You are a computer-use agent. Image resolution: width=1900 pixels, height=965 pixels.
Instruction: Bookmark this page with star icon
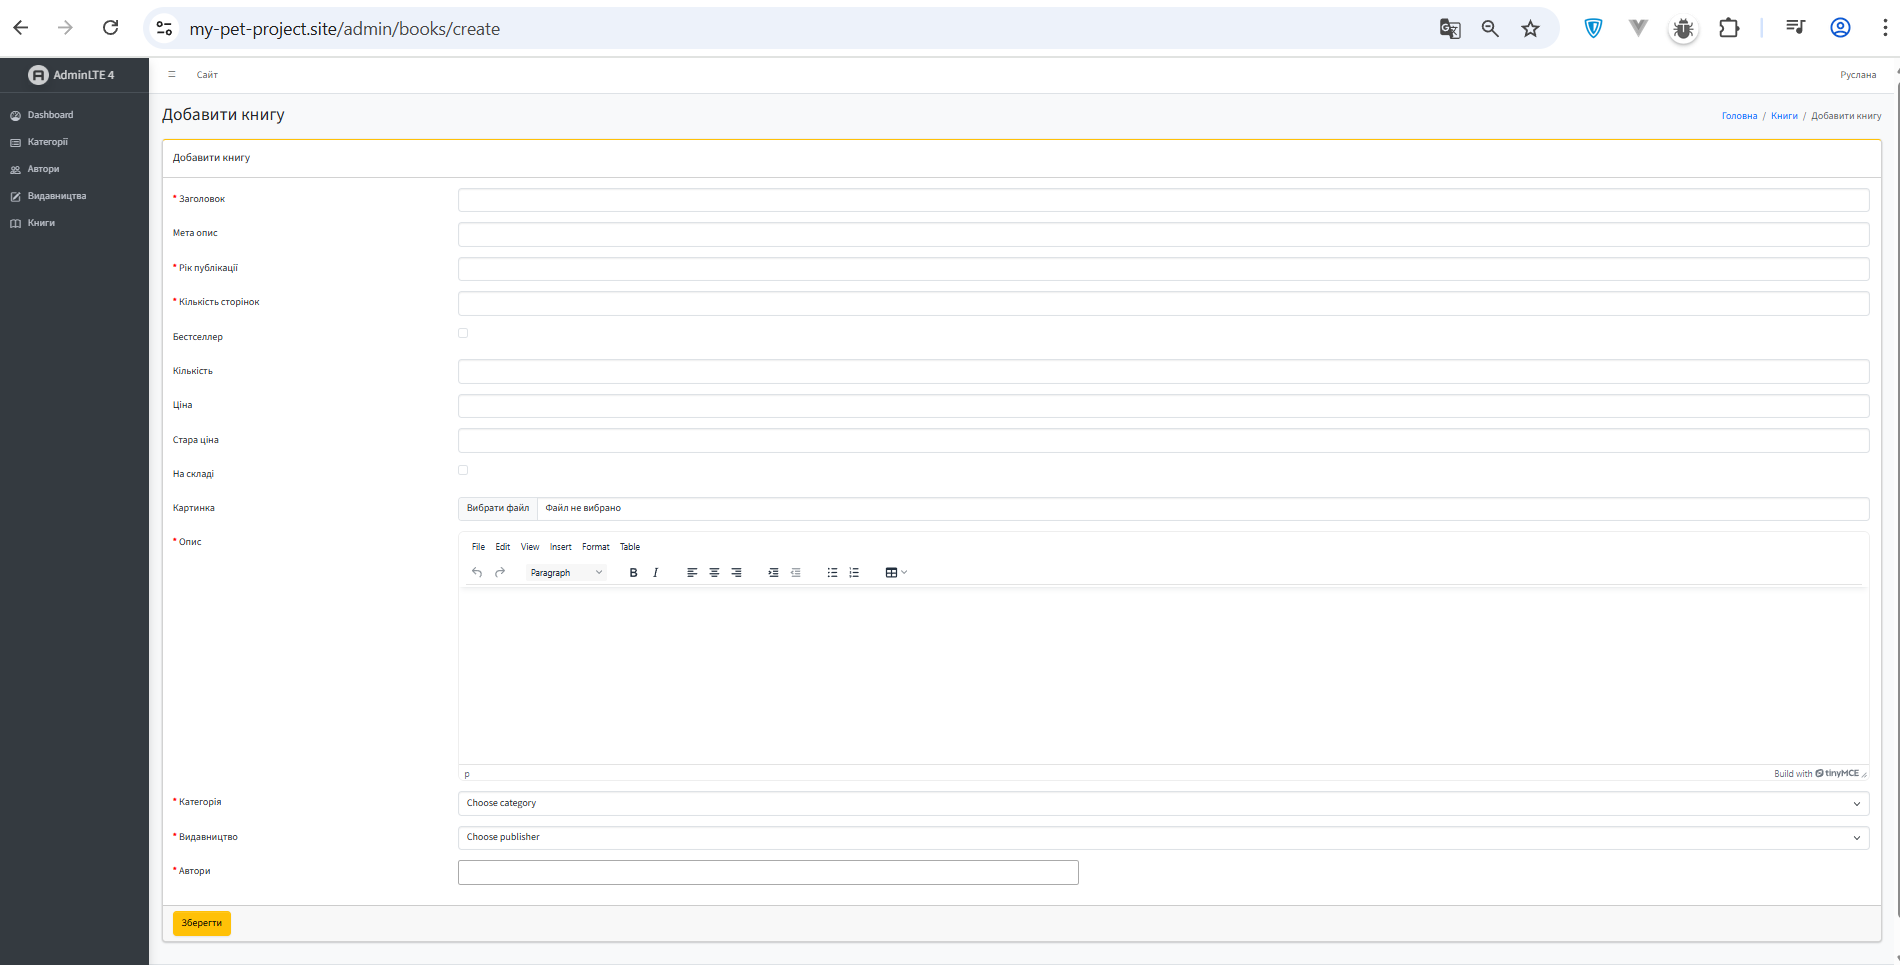click(1530, 29)
